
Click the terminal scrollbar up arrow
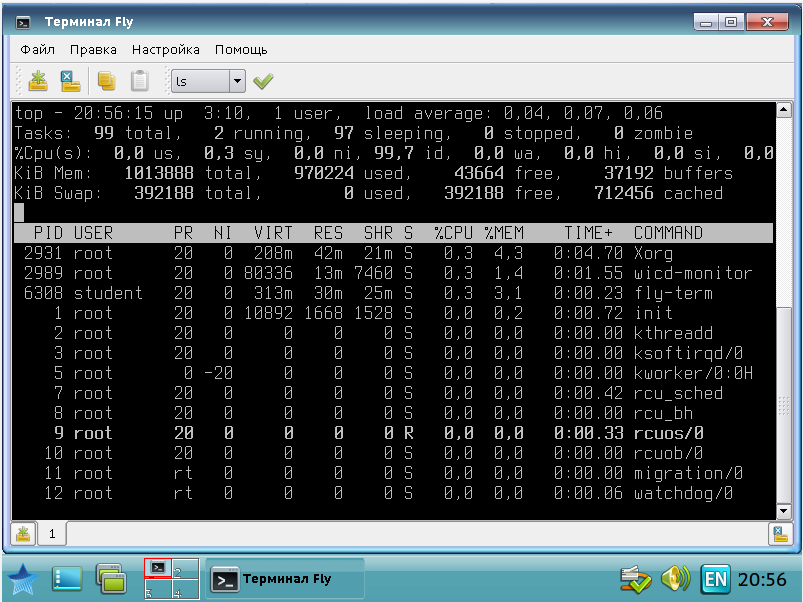pyautogui.click(x=784, y=109)
